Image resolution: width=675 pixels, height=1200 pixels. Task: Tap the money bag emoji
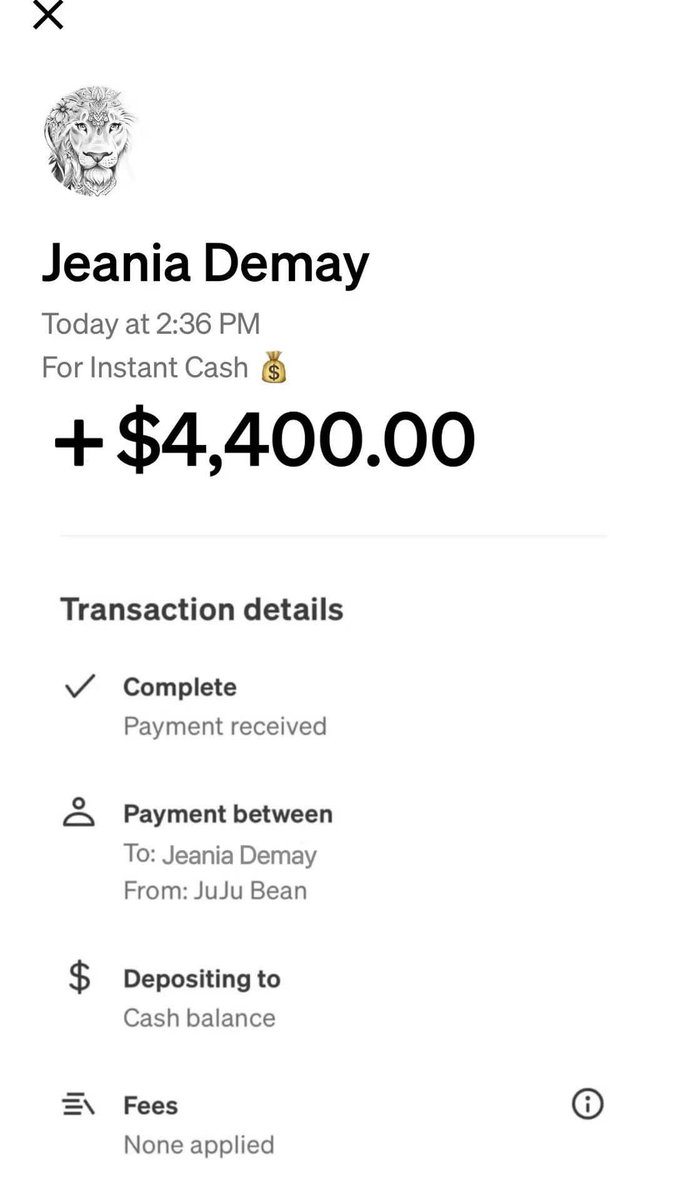coord(274,368)
